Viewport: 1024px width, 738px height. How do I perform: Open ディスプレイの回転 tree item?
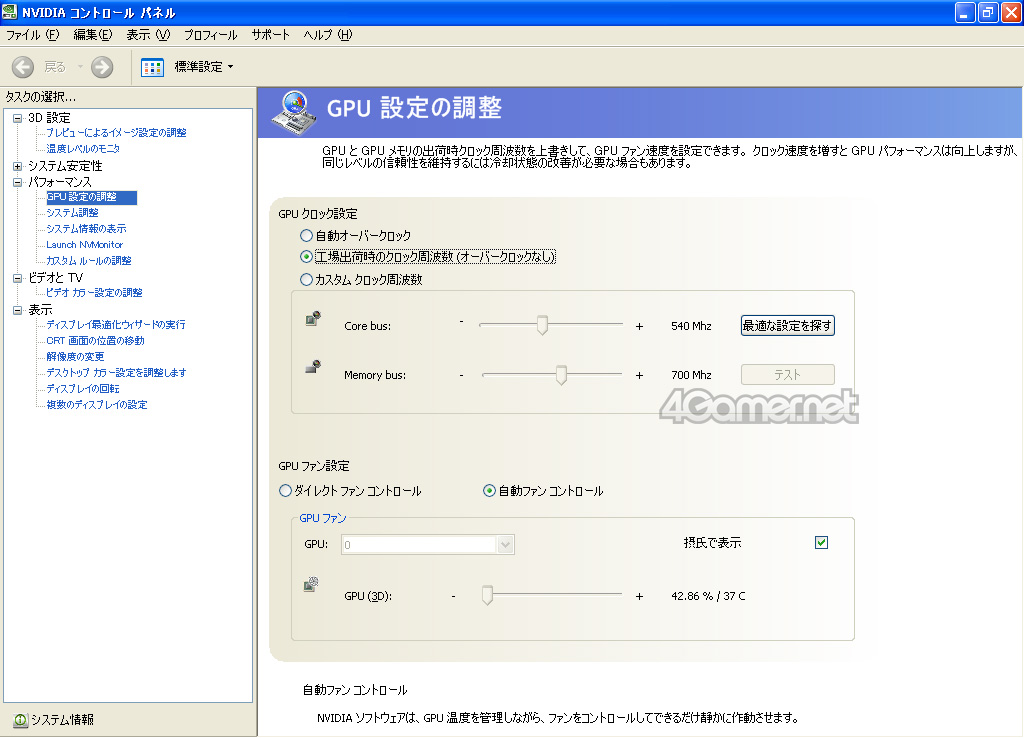pos(83,389)
